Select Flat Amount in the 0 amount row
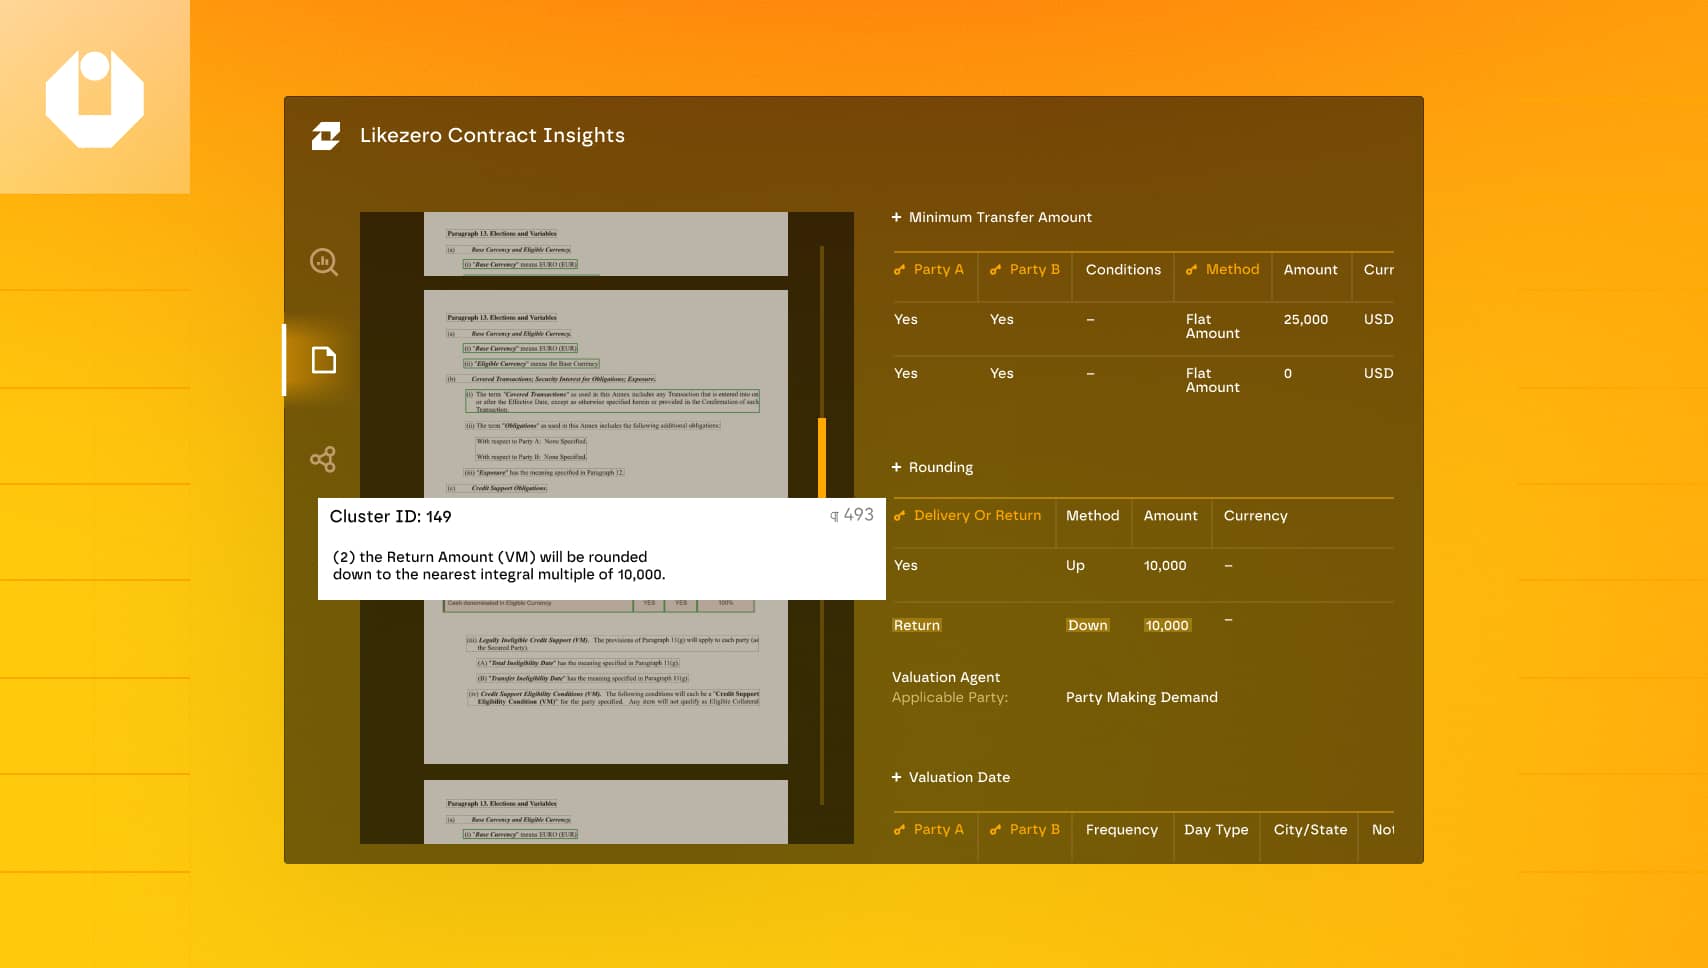The image size is (1708, 968). (1212, 381)
